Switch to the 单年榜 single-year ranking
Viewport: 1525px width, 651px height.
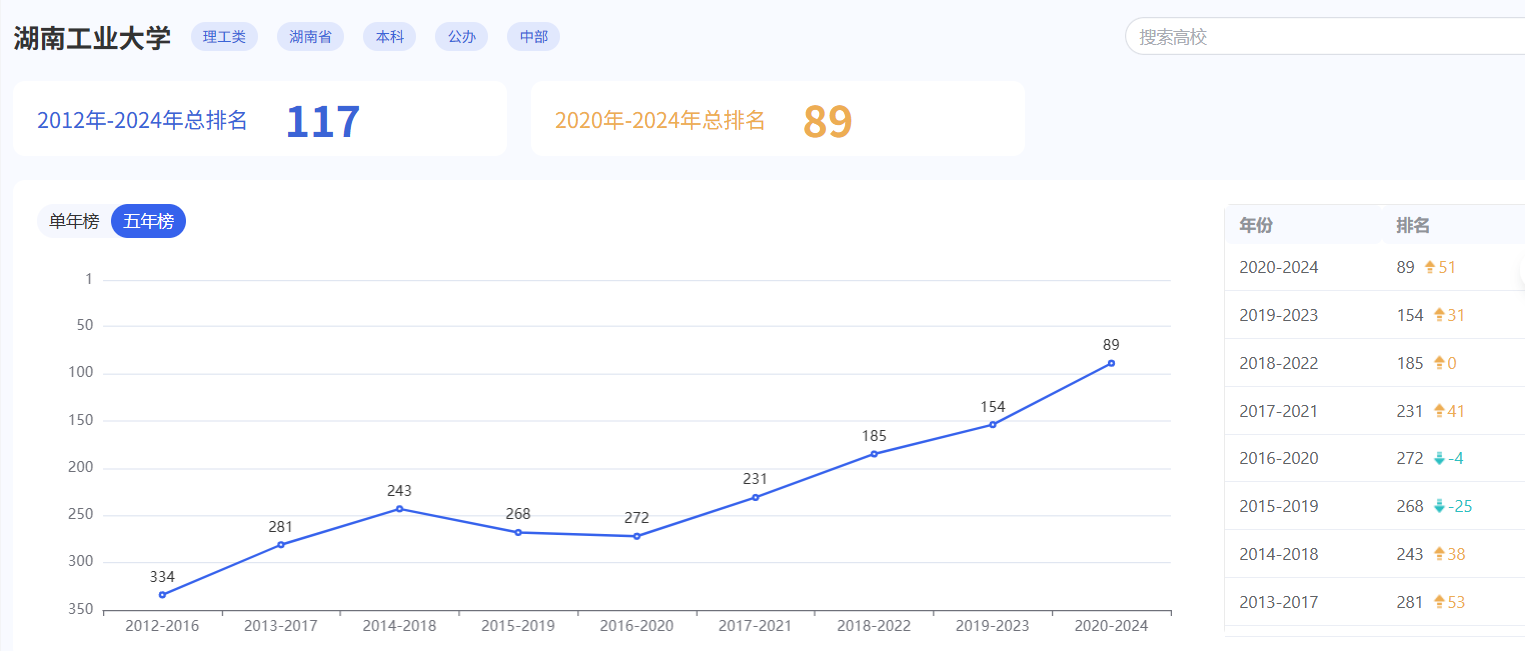pyautogui.click(x=74, y=221)
